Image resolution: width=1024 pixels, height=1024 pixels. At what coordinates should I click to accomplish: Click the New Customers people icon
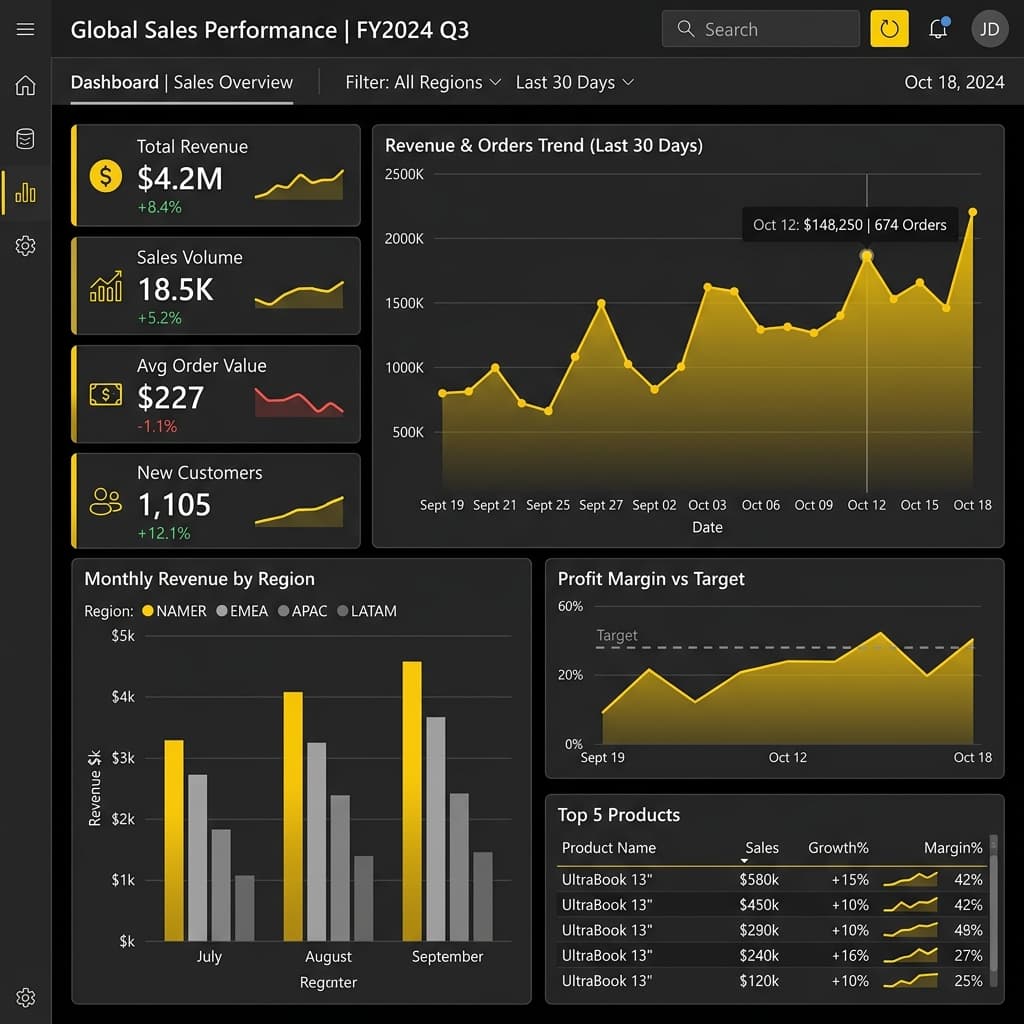pyautogui.click(x=106, y=502)
